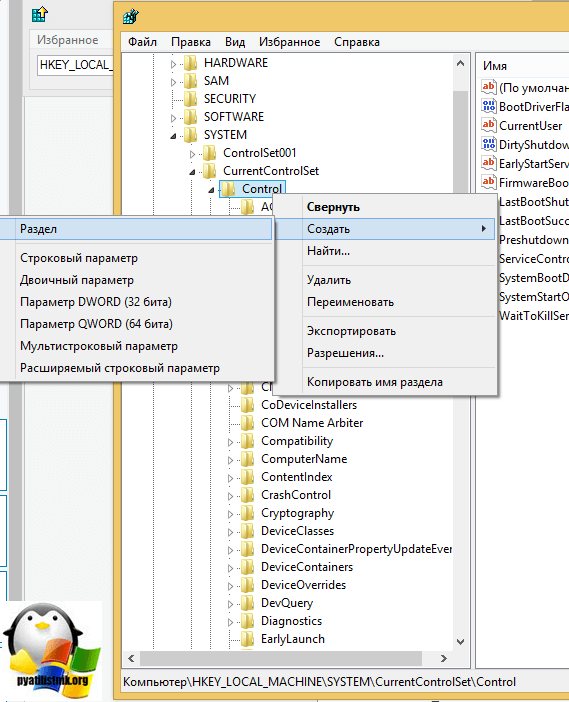Image resolution: width=569 pixels, height=702 pixels.
Task: Click the string icon next to CurrentUser
Action: [488, 125]
